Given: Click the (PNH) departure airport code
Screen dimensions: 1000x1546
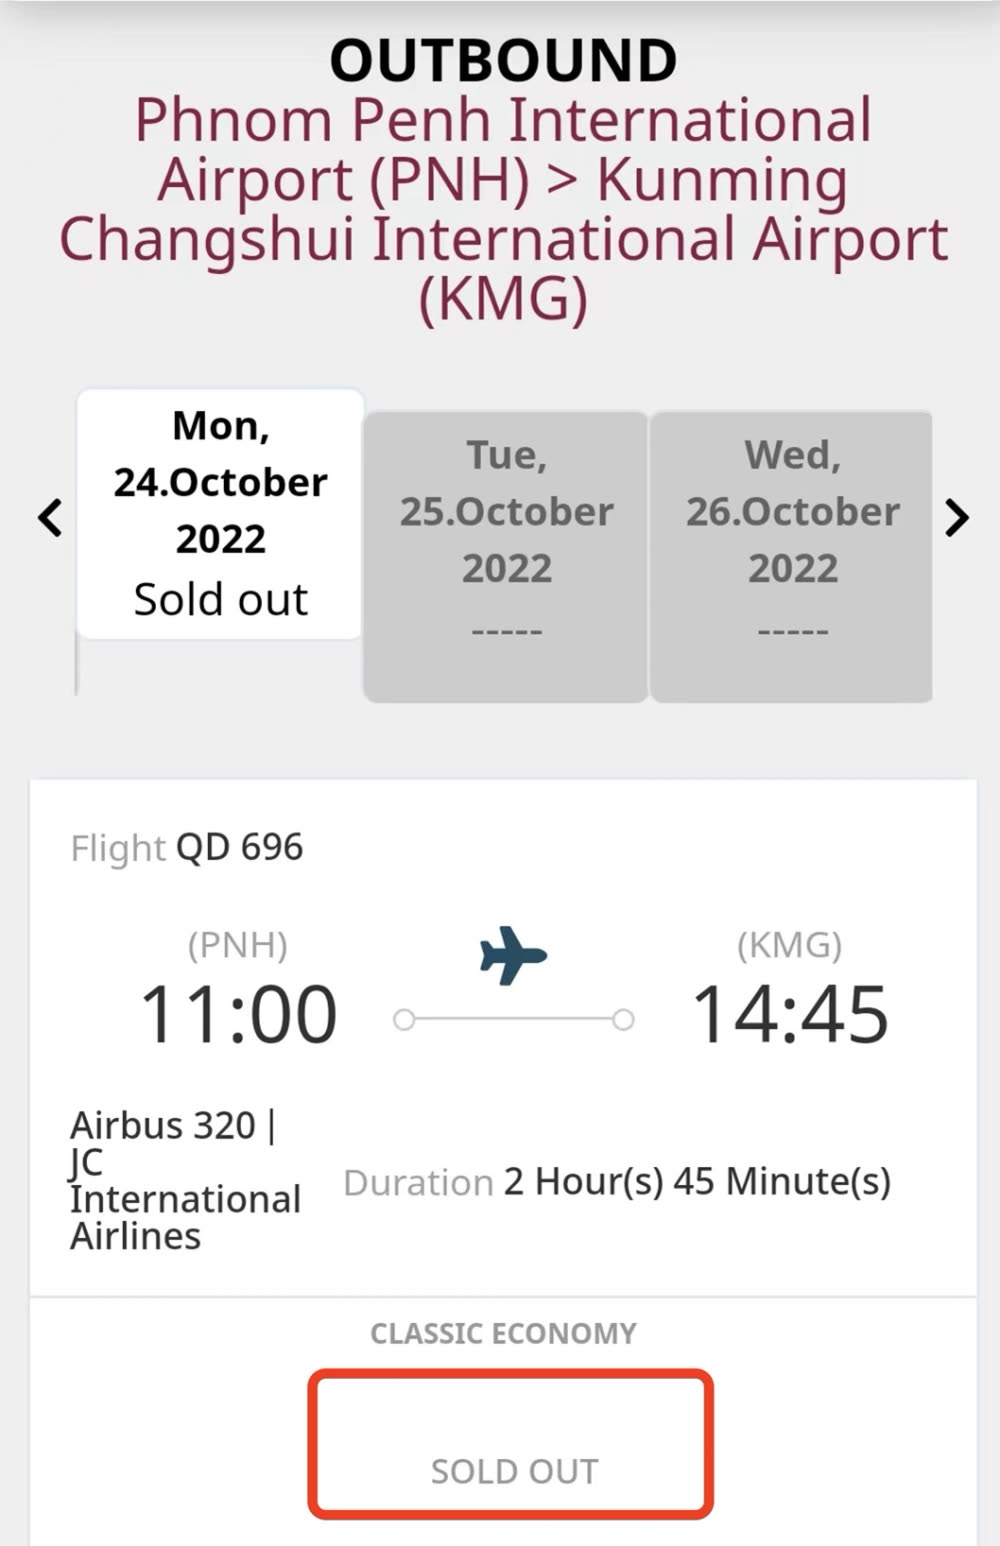Looking at the screenshot, I should click(x=238, y=945).
